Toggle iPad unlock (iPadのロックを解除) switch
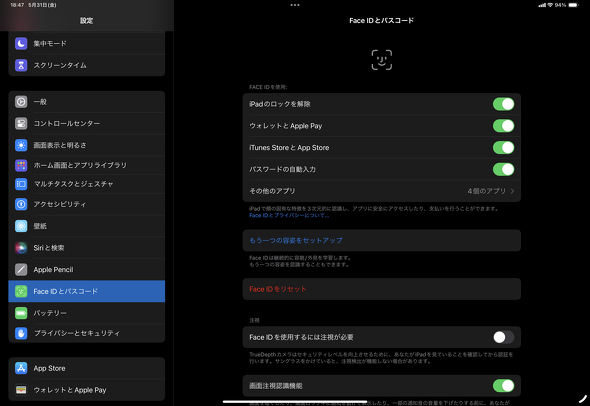Viewport: 590px width, 406px height. 503,104
